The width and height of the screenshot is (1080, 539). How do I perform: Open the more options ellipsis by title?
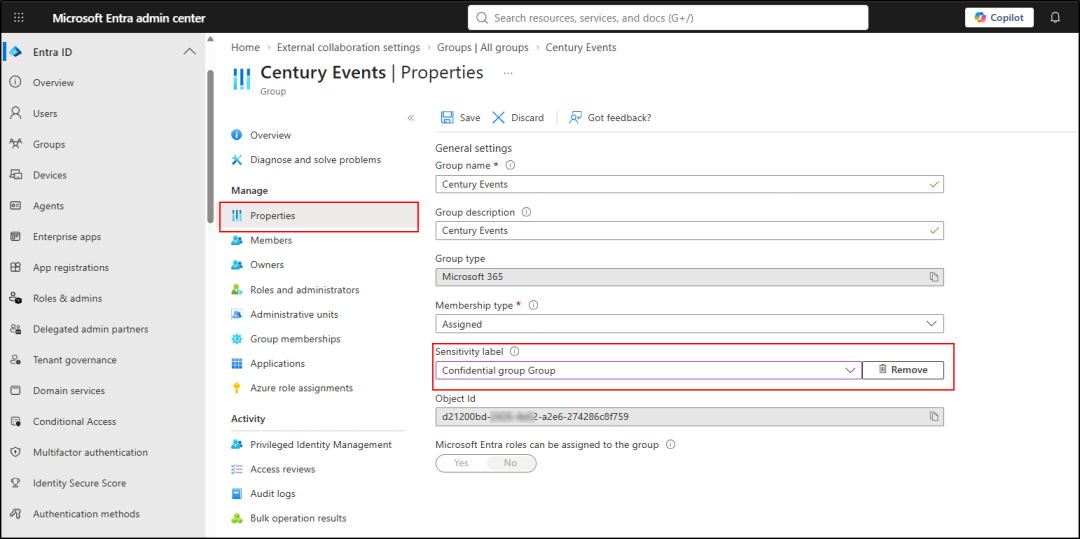tap(508, 72)
